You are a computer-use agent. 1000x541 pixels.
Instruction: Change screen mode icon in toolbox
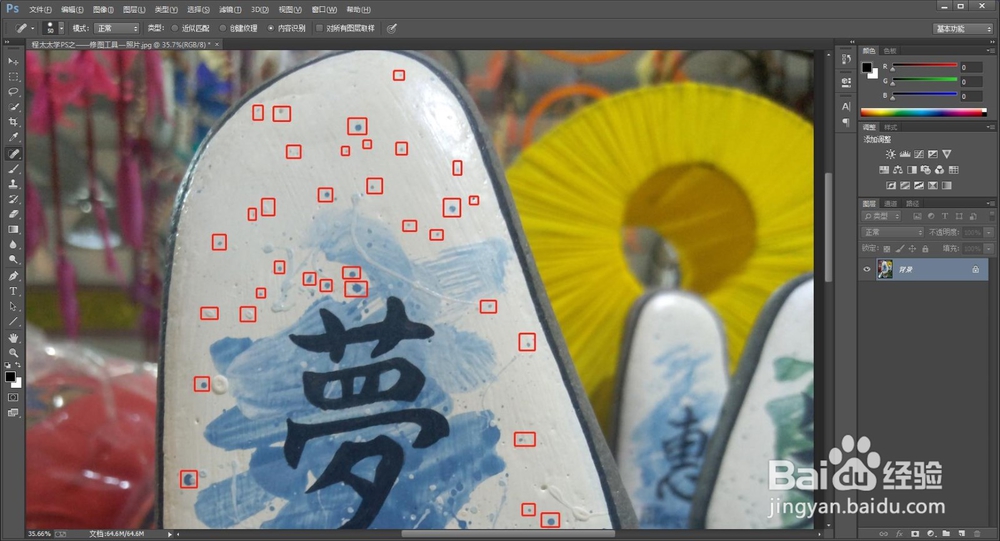(13, 413)
